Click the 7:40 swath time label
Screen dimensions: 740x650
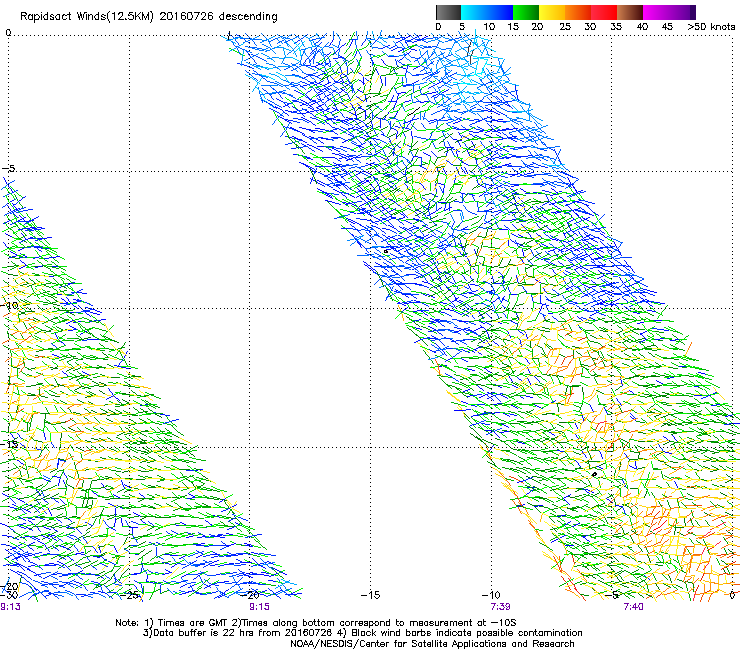[633, 607]
